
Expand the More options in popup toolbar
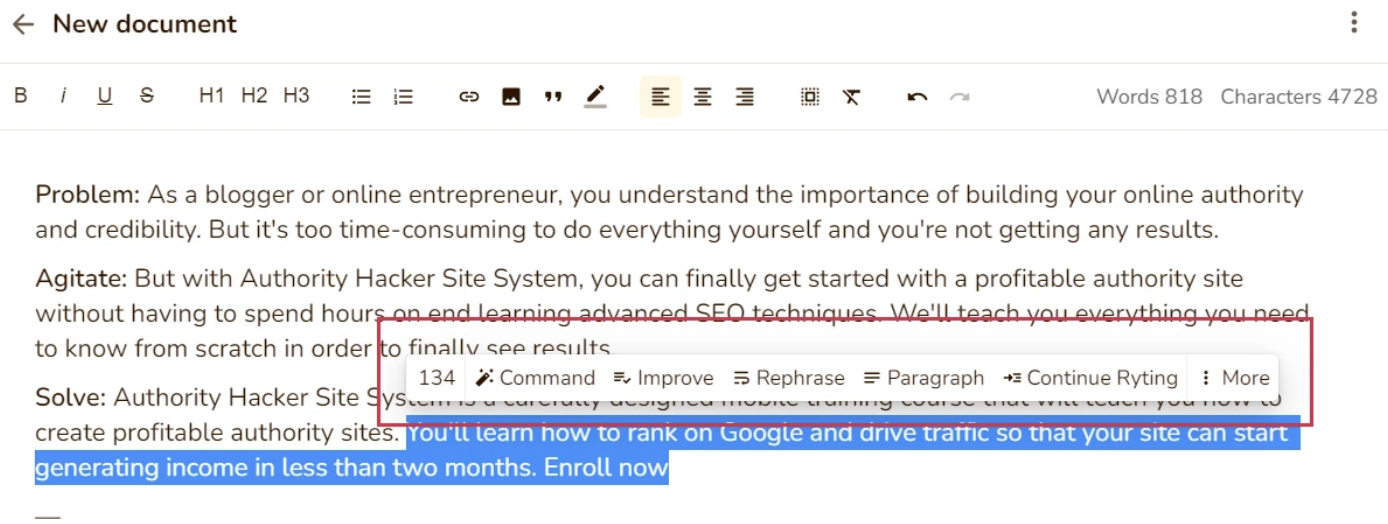point(1236,378)
